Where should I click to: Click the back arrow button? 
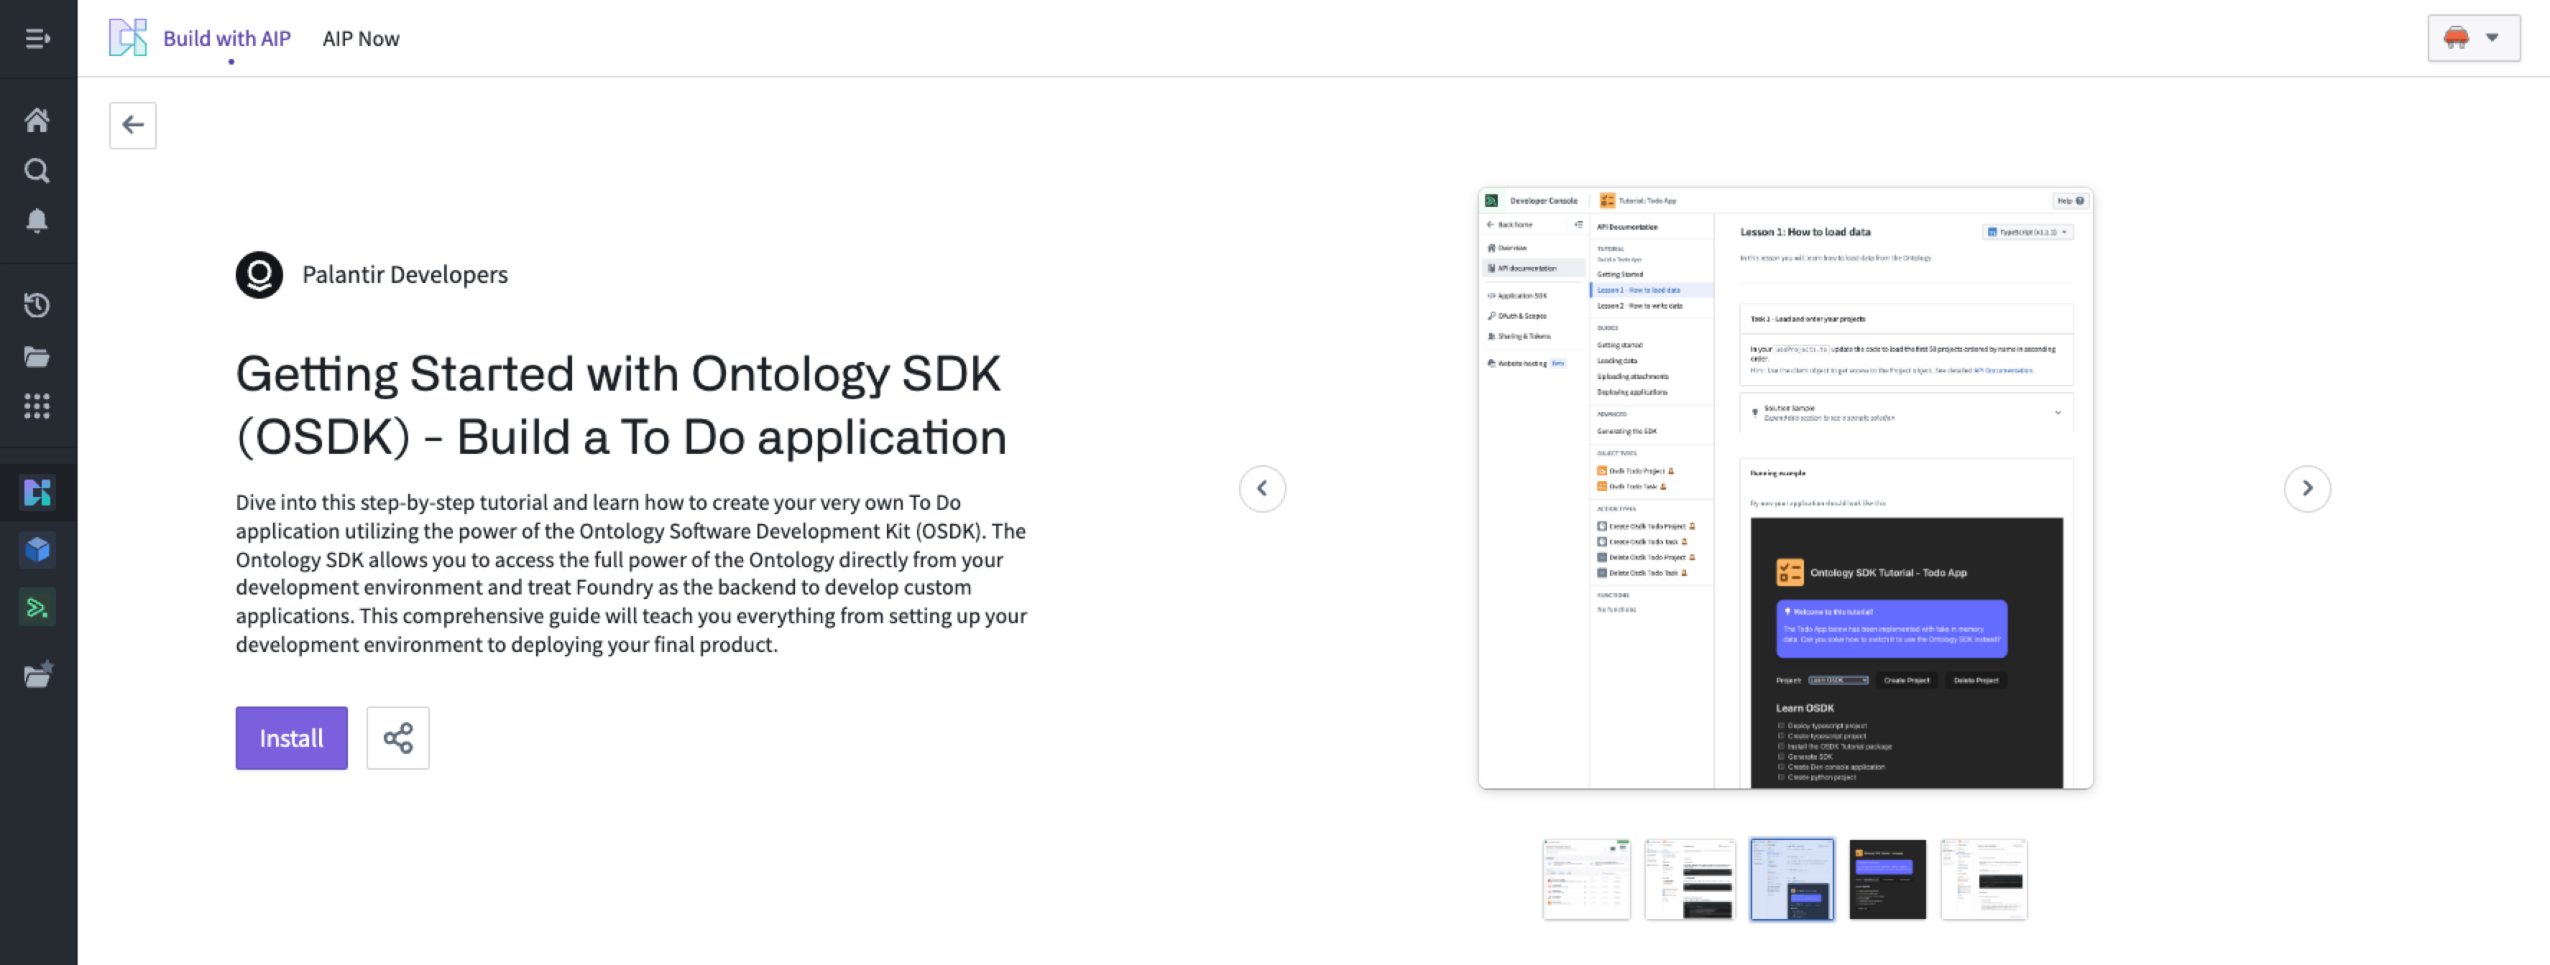coord(133,125)
